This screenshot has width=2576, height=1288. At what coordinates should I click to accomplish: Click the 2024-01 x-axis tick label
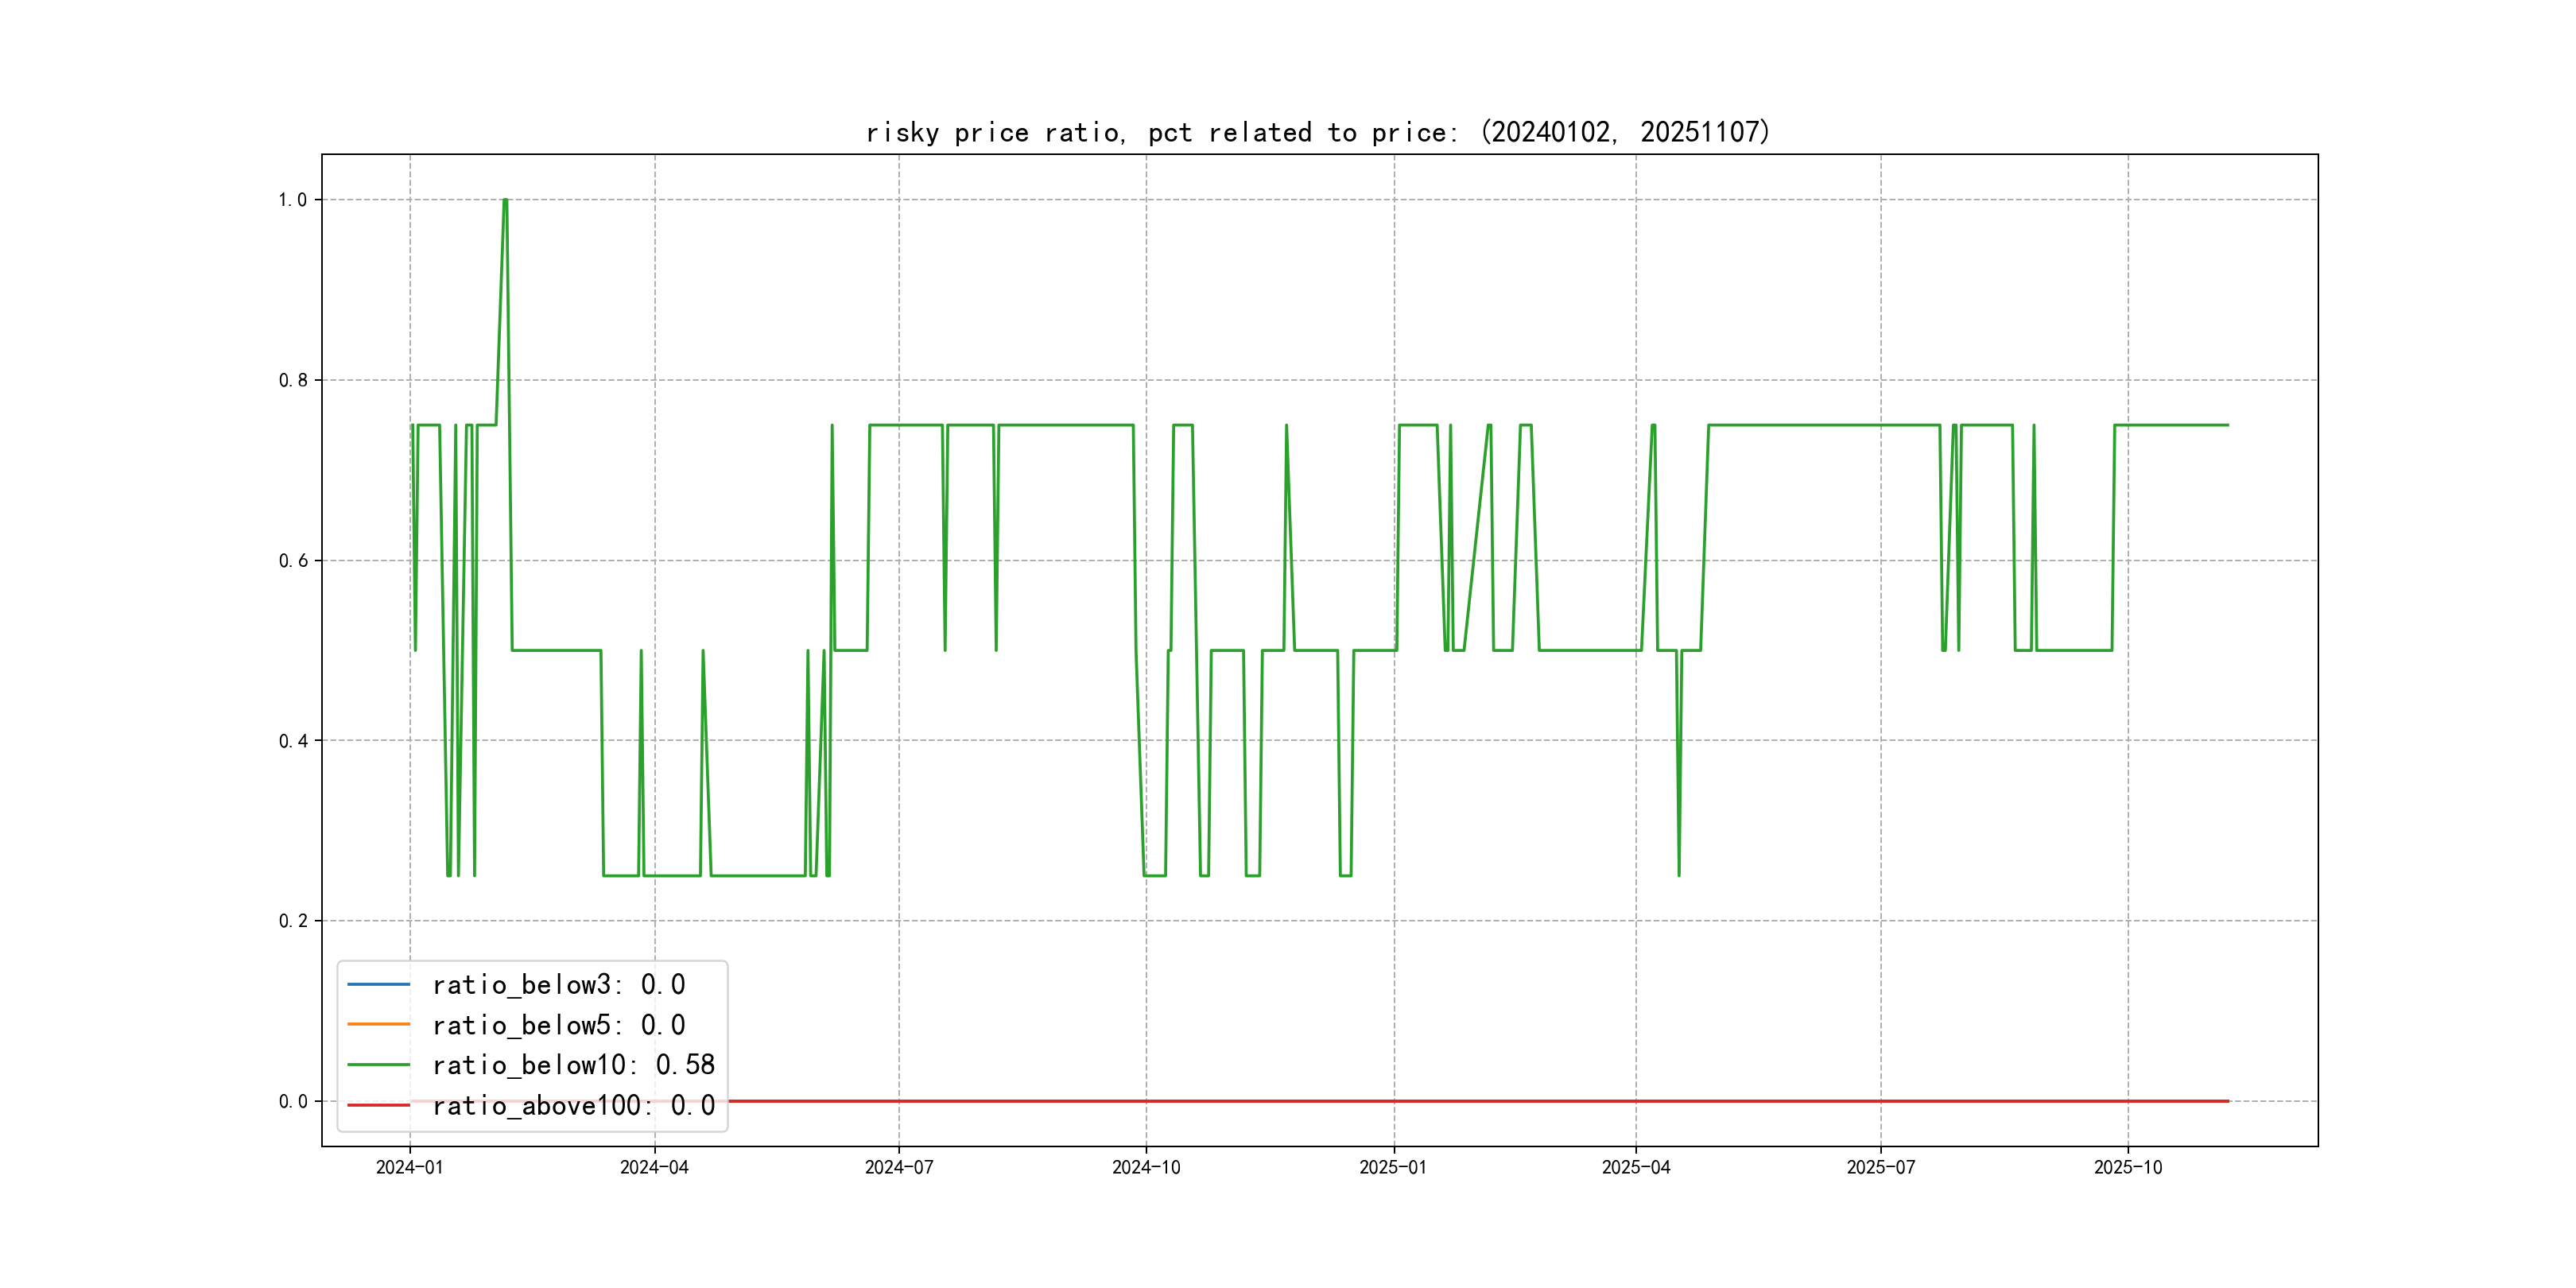point(409,1168)
